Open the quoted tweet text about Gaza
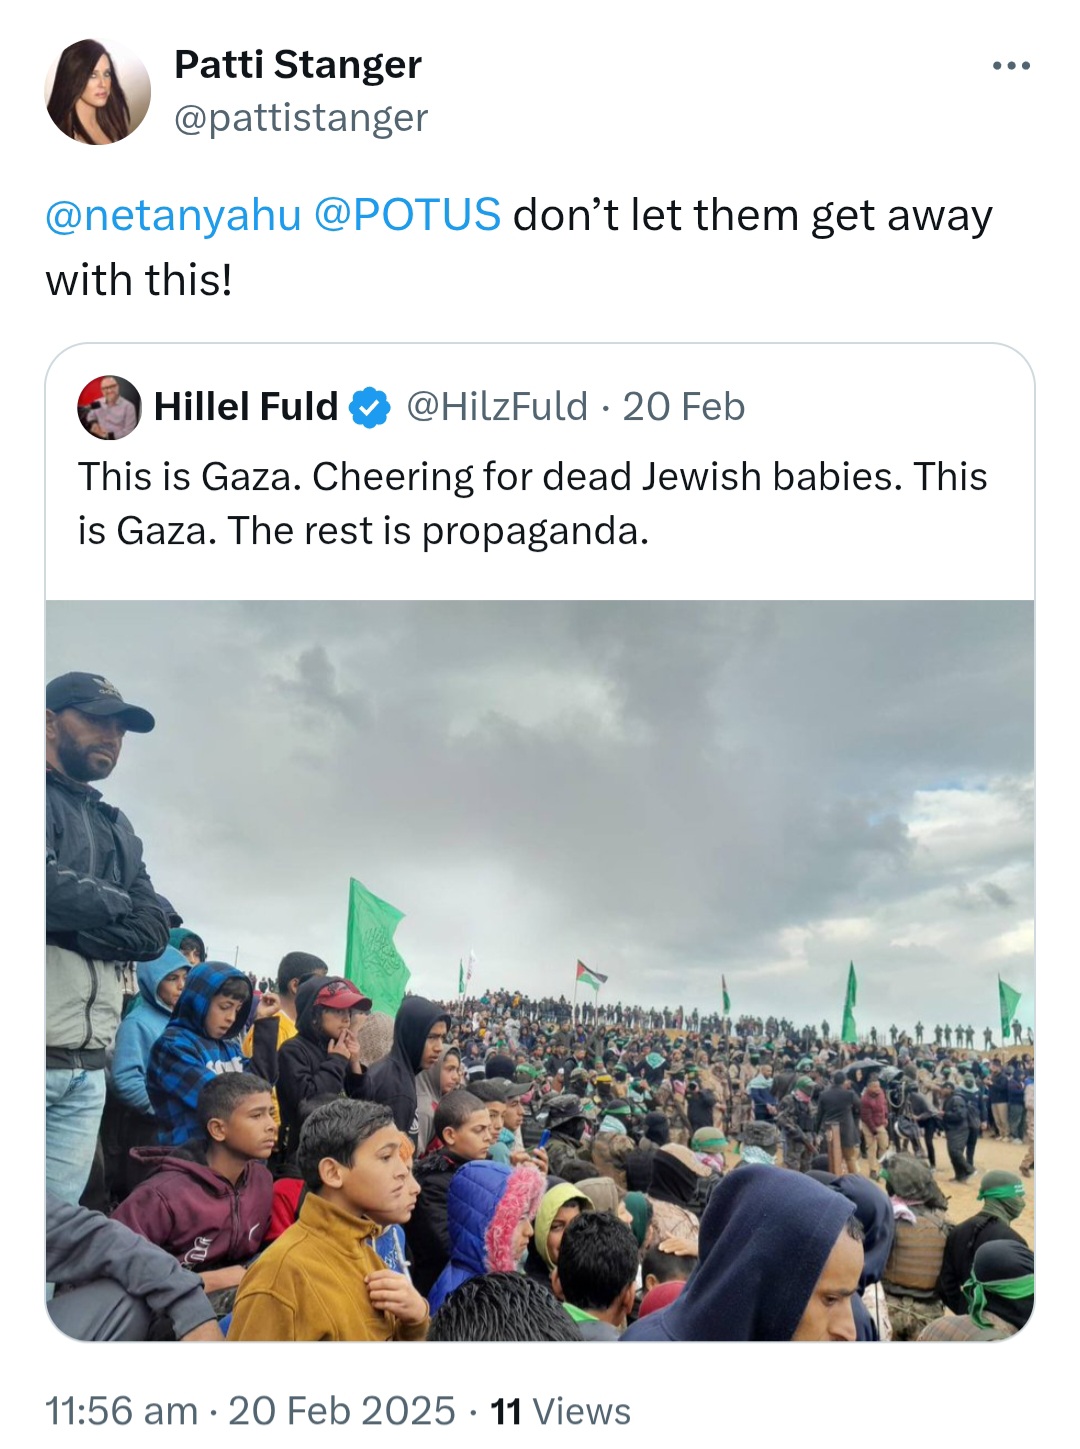Viewport: 1080px width, 1449px height. coord(533,503)
